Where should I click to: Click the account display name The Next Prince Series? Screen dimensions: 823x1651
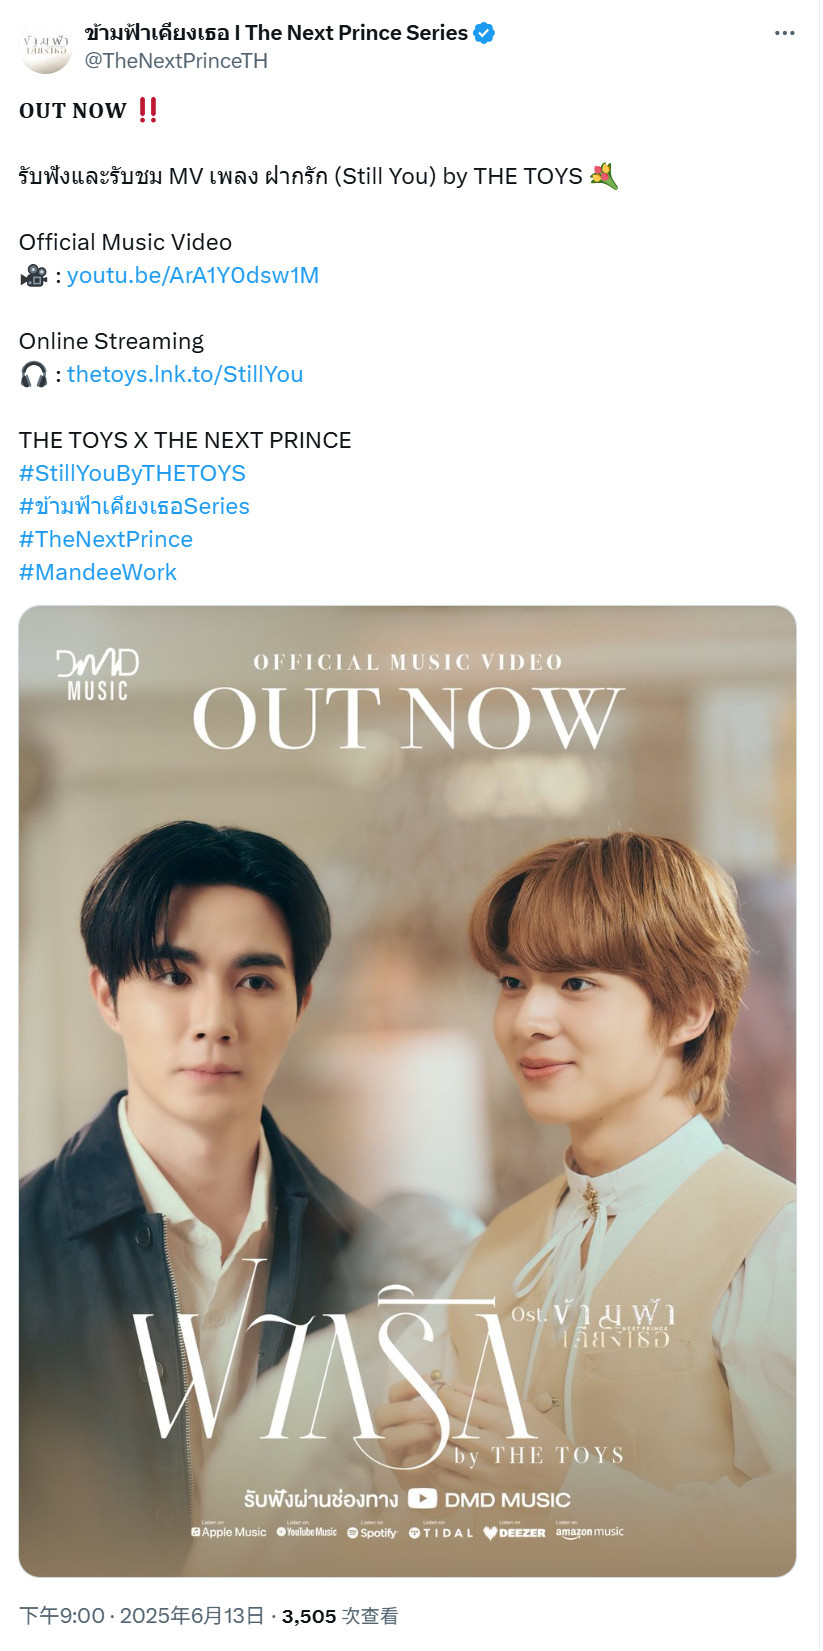(276, 33)
